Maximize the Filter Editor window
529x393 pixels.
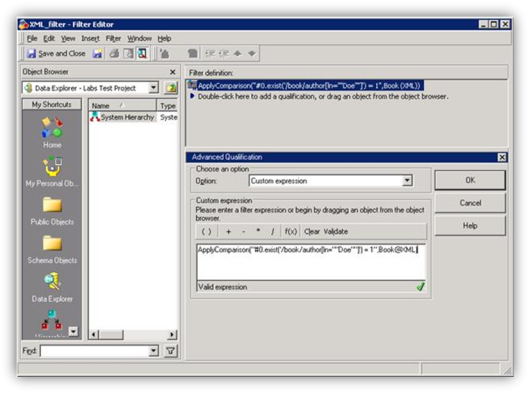(x=494, y=24)
